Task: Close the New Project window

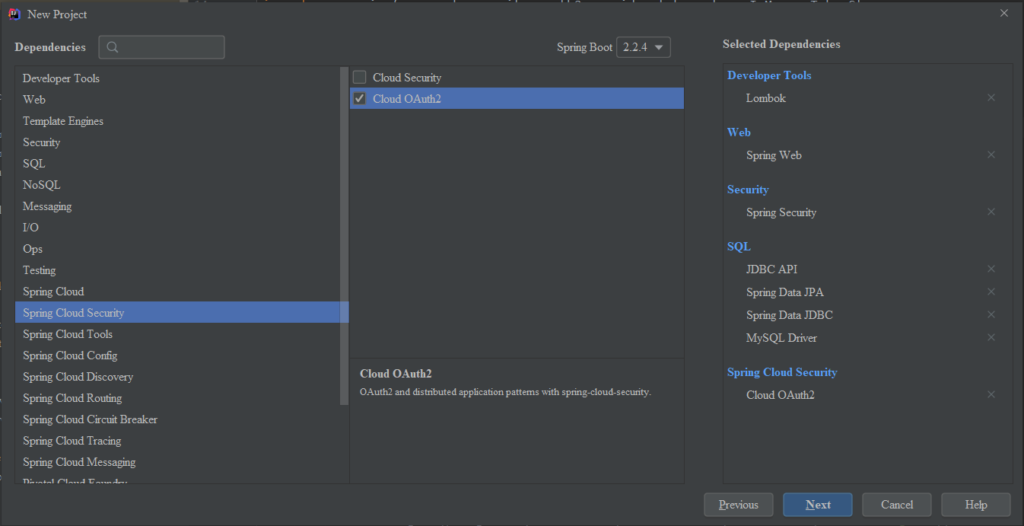Action: [1004, 13]
